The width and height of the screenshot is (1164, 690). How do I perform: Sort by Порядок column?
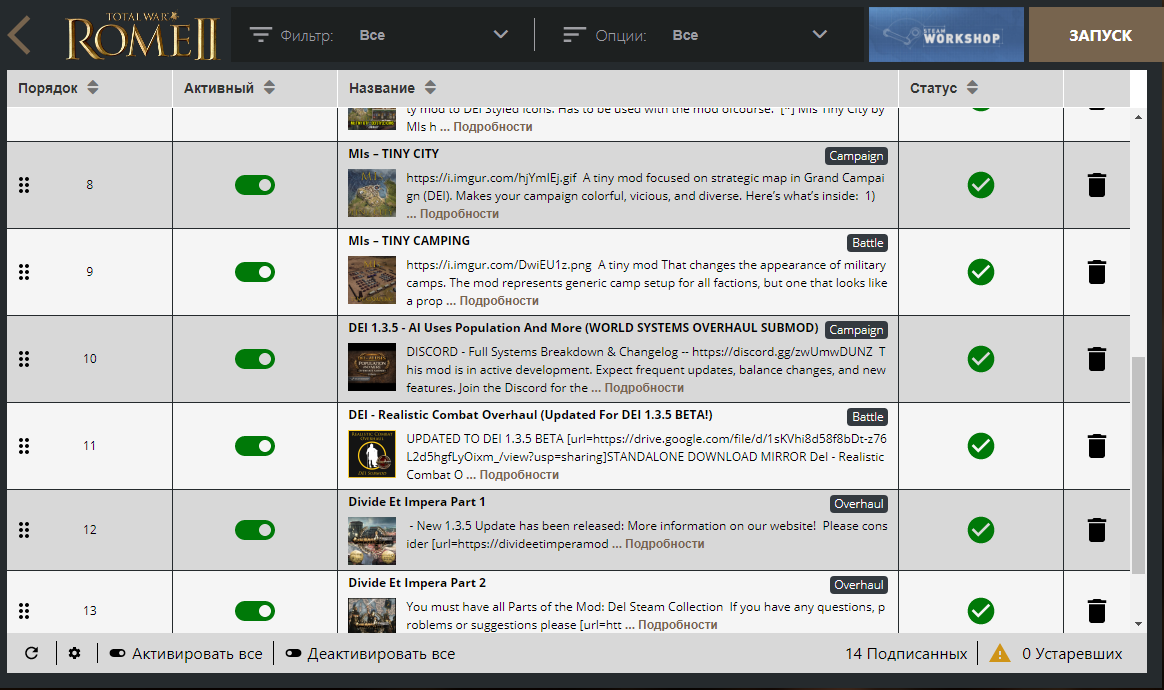59,88
